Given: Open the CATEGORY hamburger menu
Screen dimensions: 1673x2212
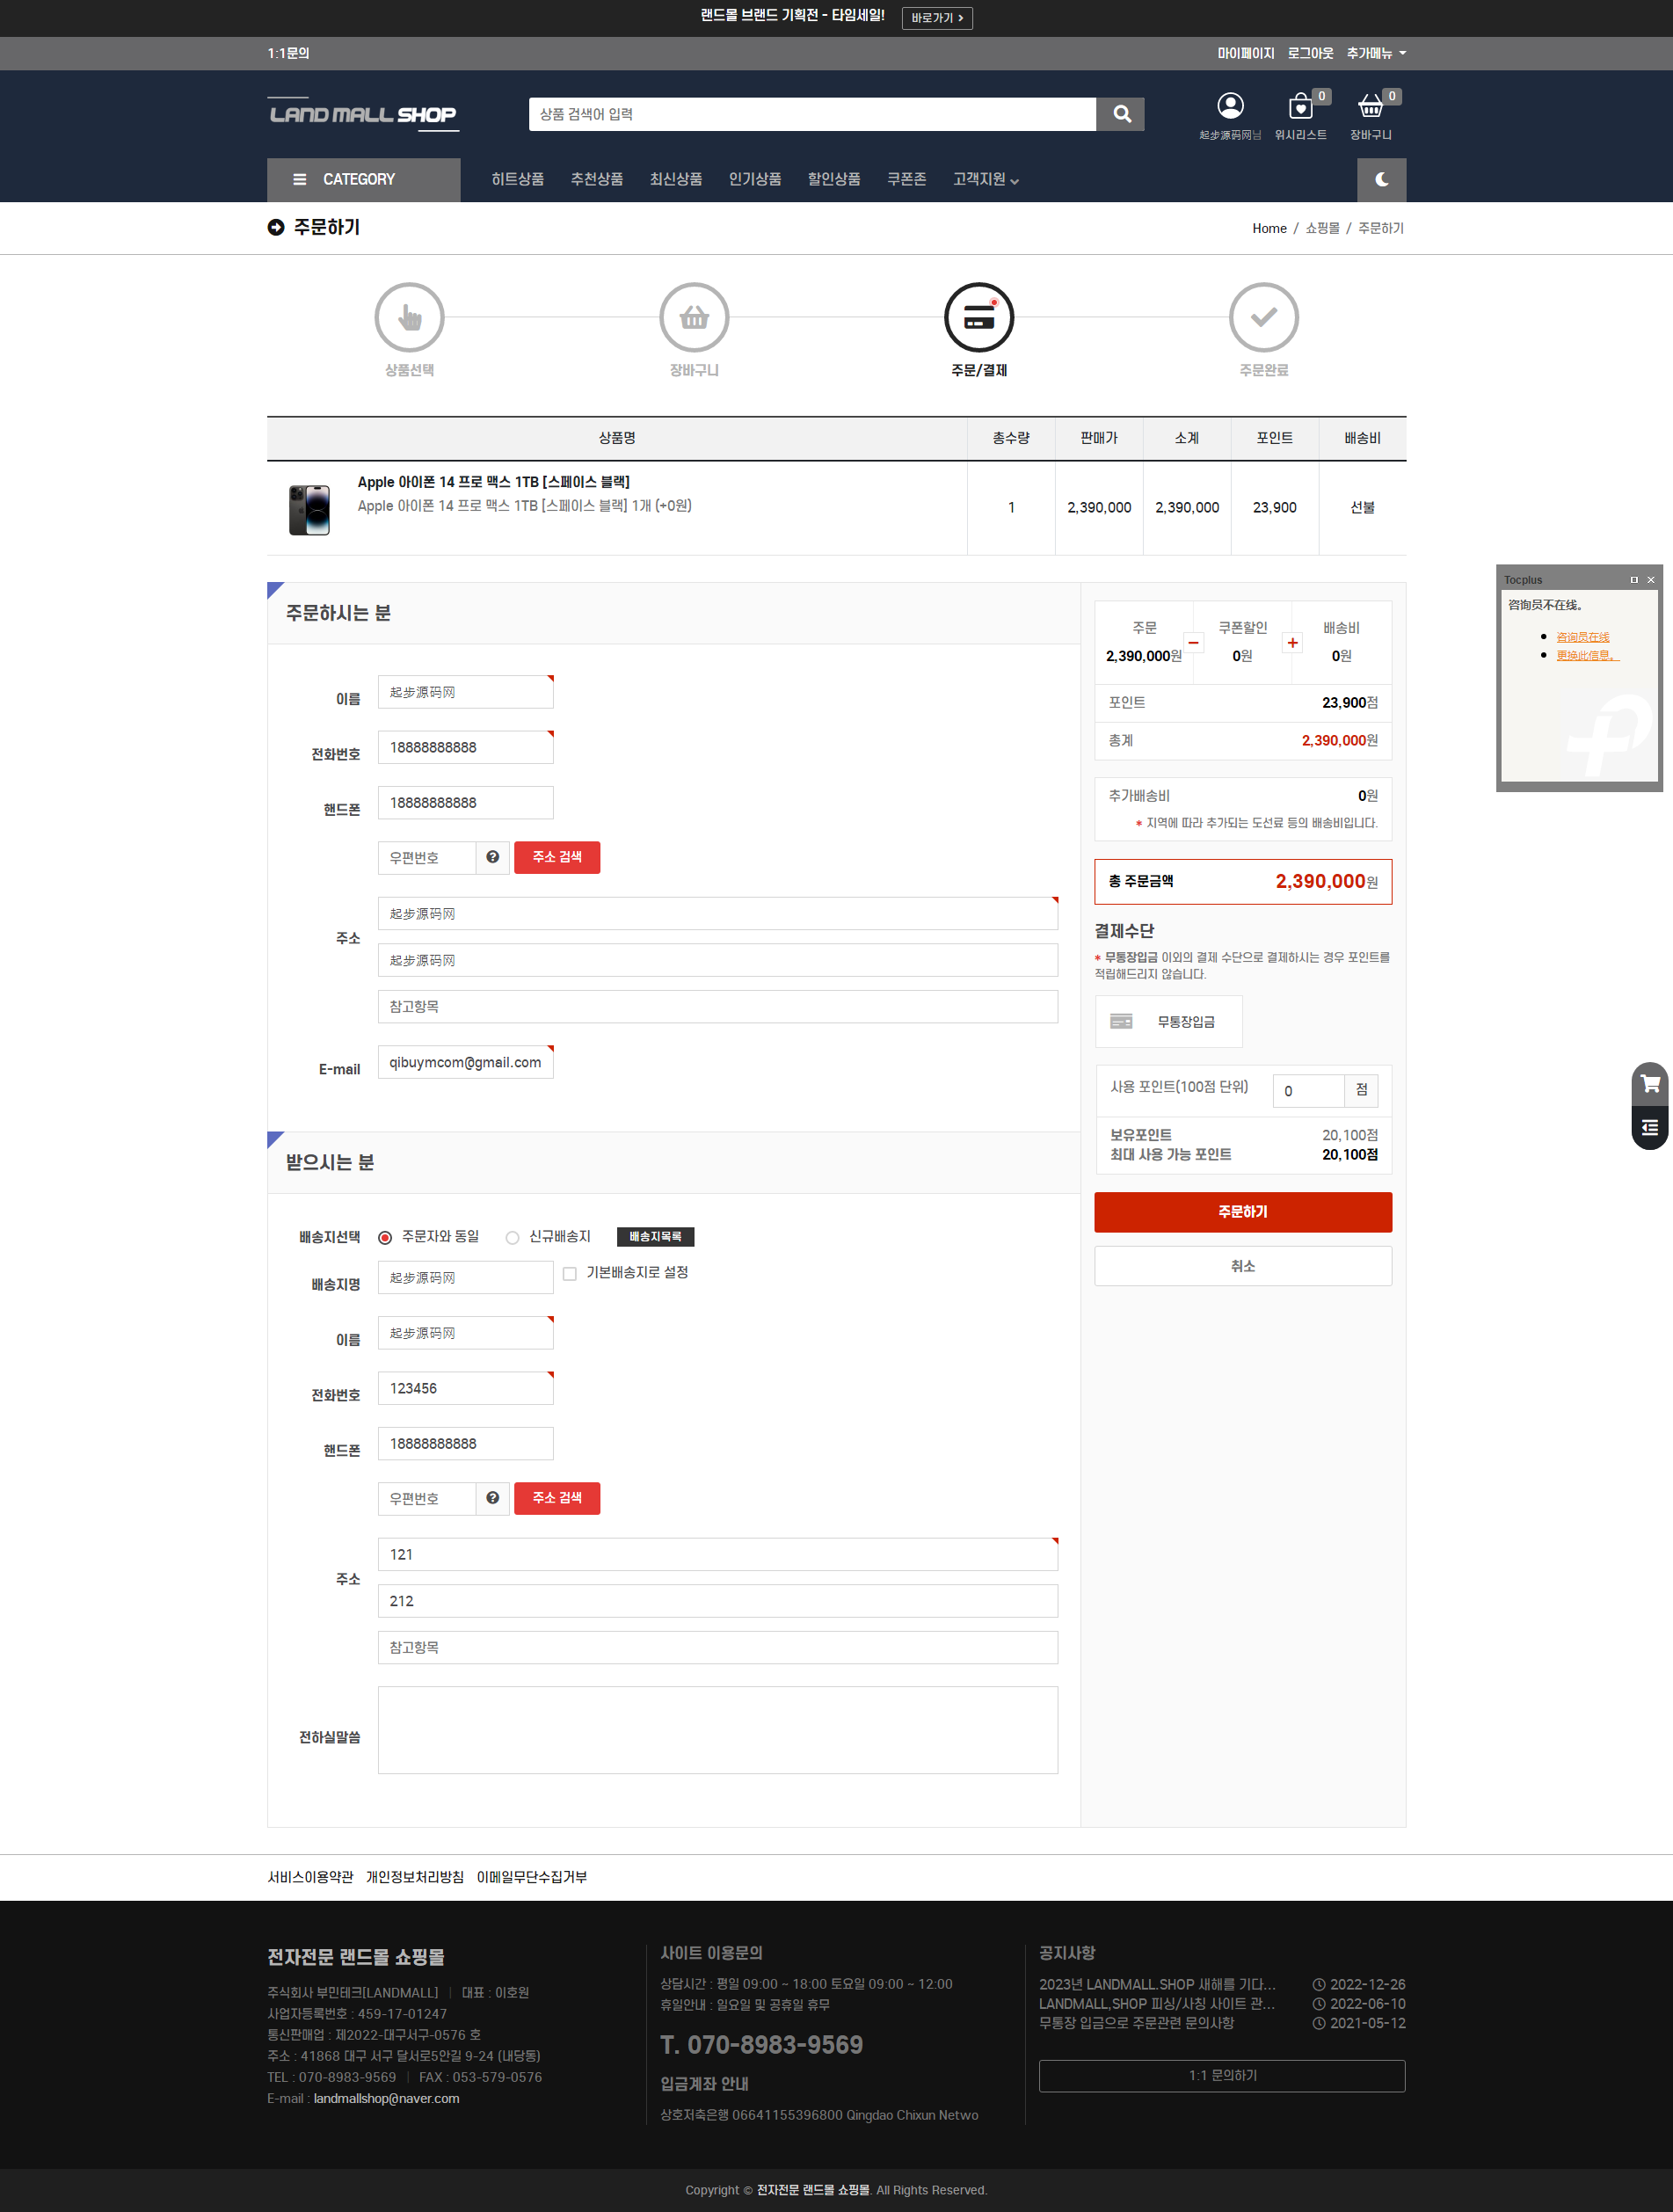Looking at the screenshot, I should click(x=363, y=180).
